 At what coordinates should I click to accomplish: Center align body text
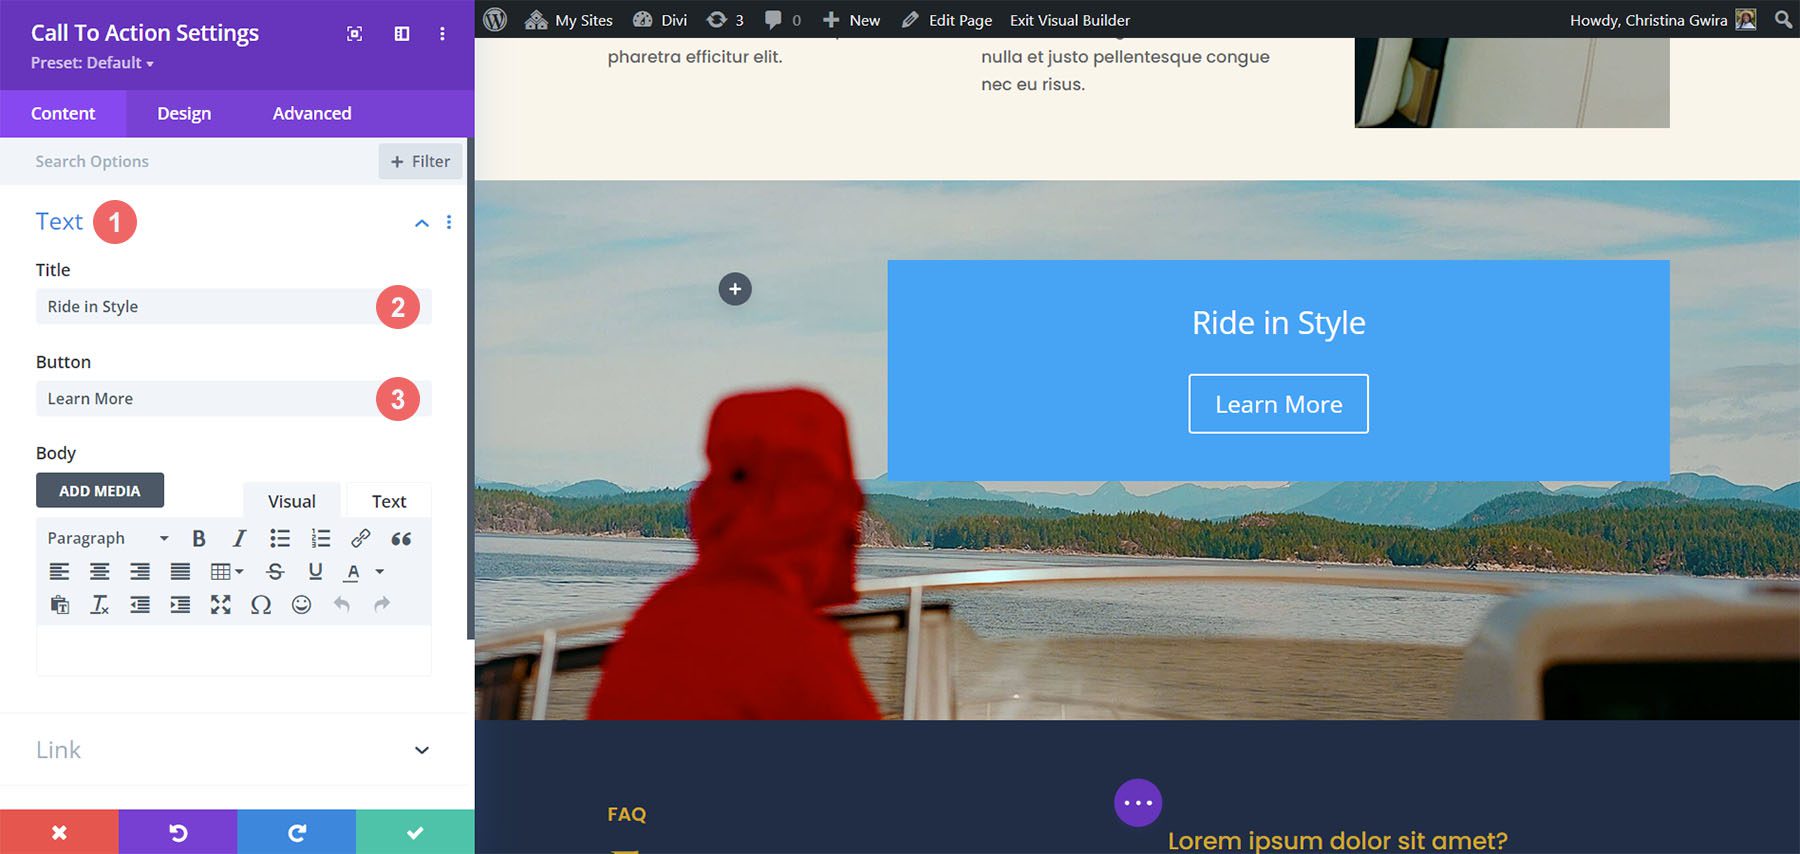coord(100,571)
